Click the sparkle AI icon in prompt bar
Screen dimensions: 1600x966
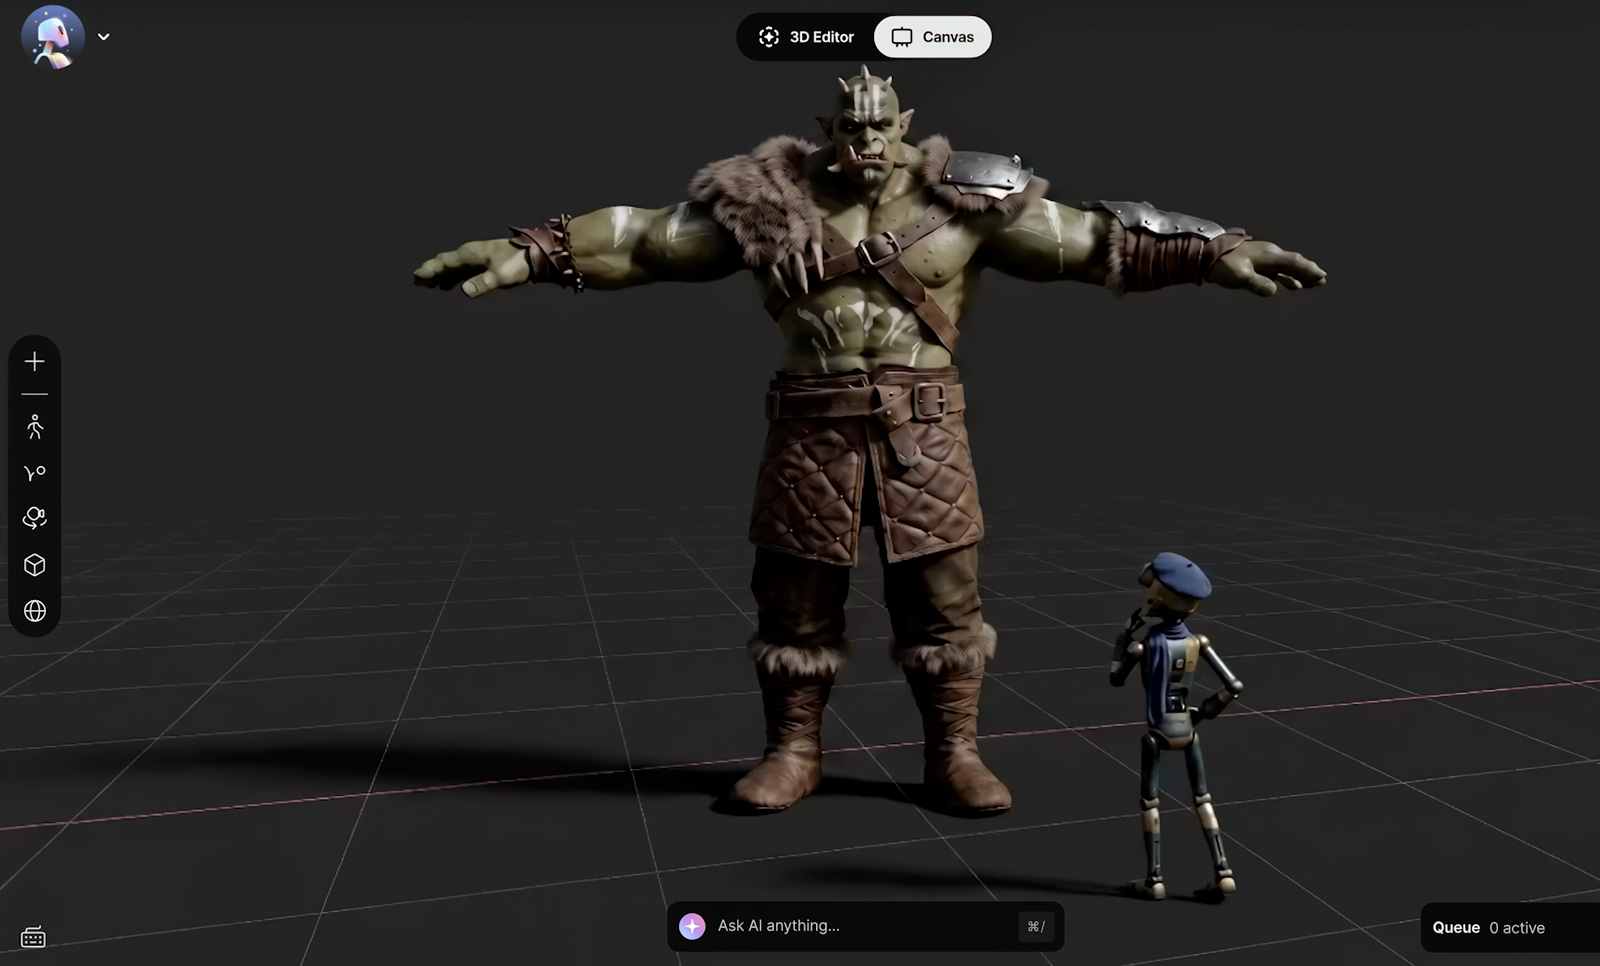coord(692,926)
